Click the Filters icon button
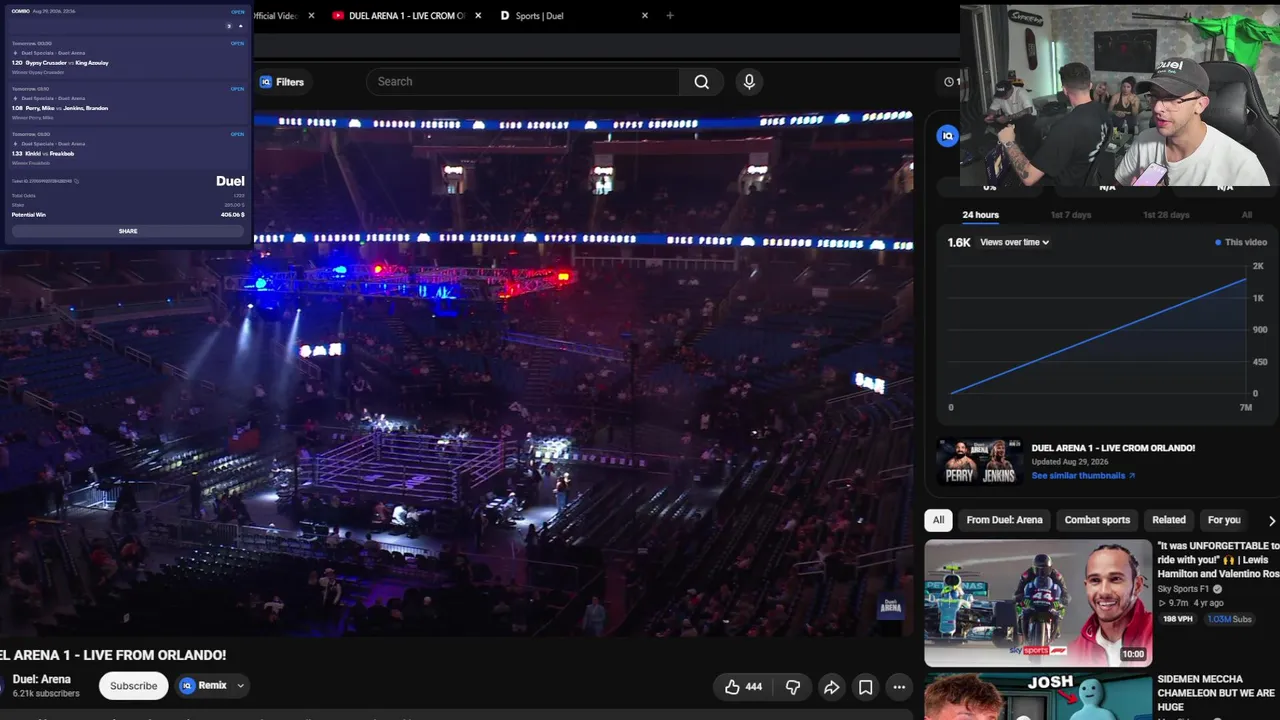This screenshot has width=1280, height=720. 282,82
